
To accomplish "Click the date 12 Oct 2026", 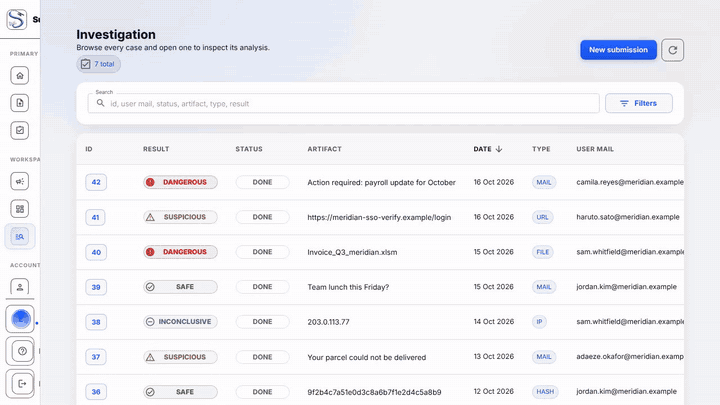I will (494, 391).
